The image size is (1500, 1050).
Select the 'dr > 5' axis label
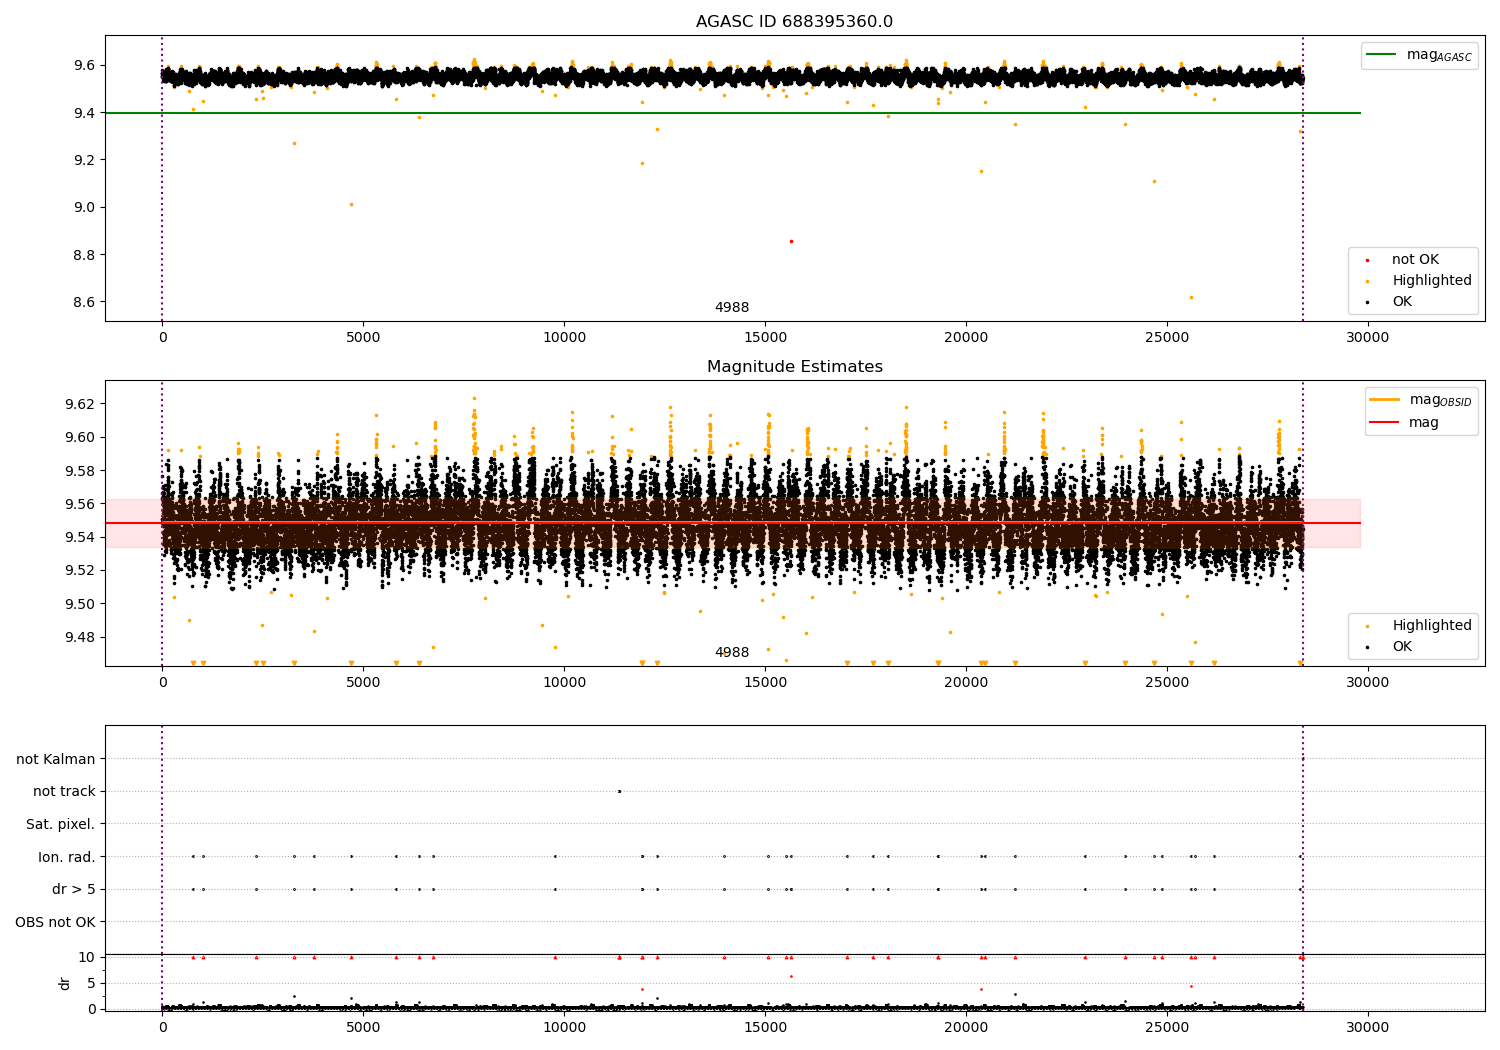74,889
